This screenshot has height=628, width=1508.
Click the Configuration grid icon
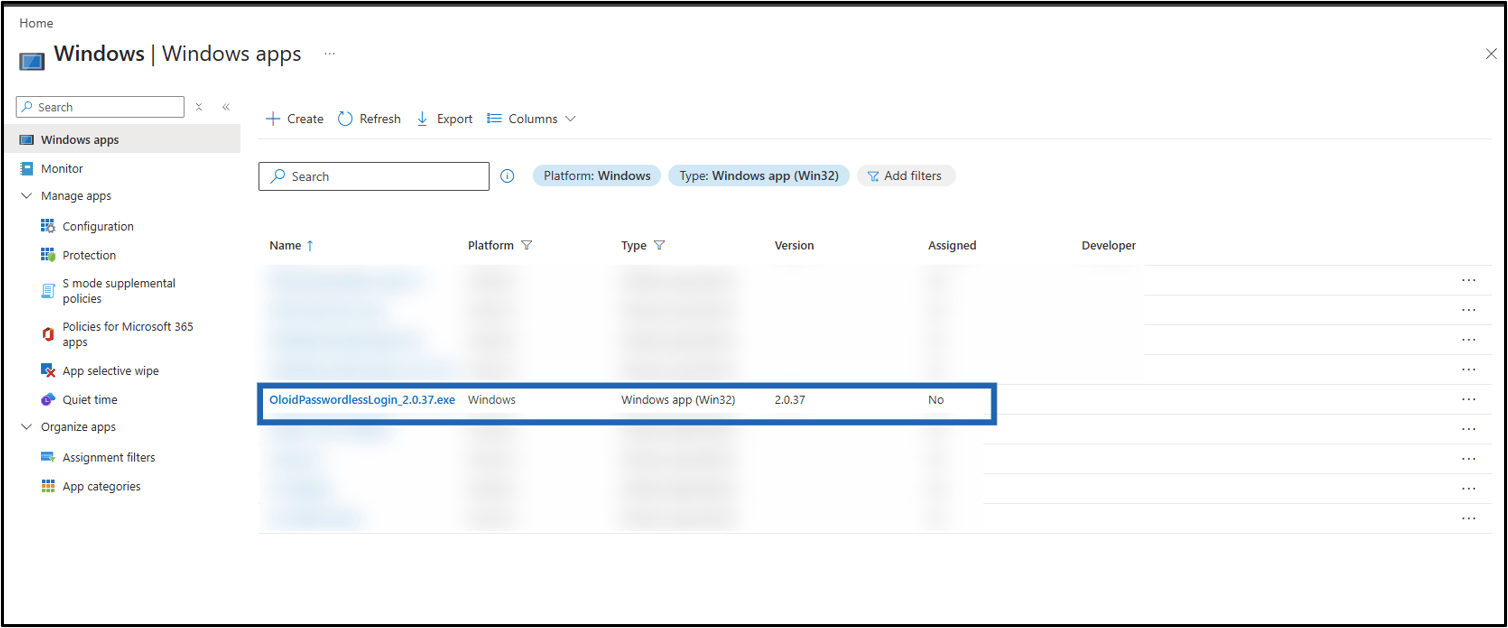tap(48, 227)
